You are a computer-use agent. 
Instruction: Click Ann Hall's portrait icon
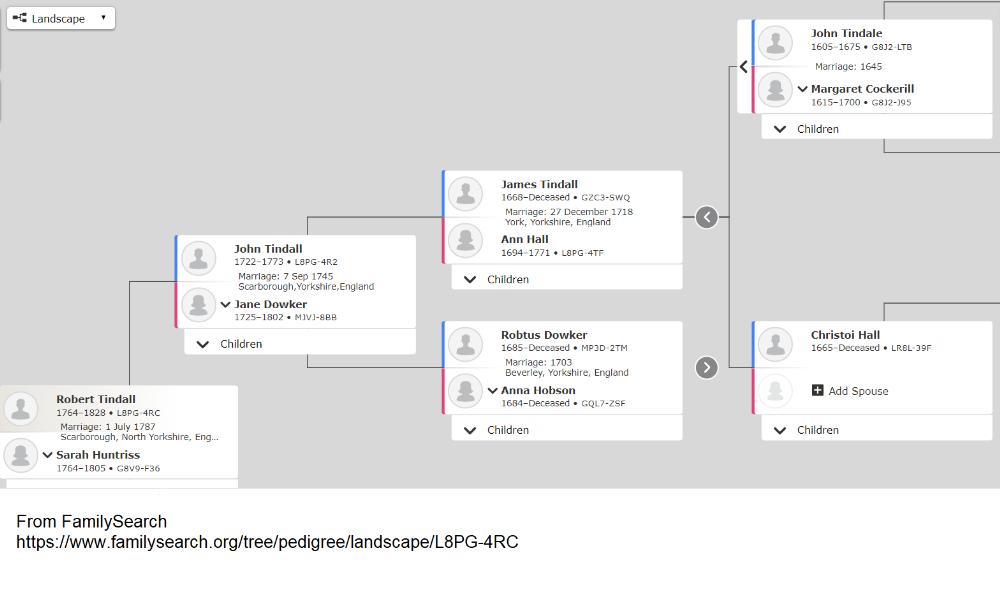coord(465,241)
